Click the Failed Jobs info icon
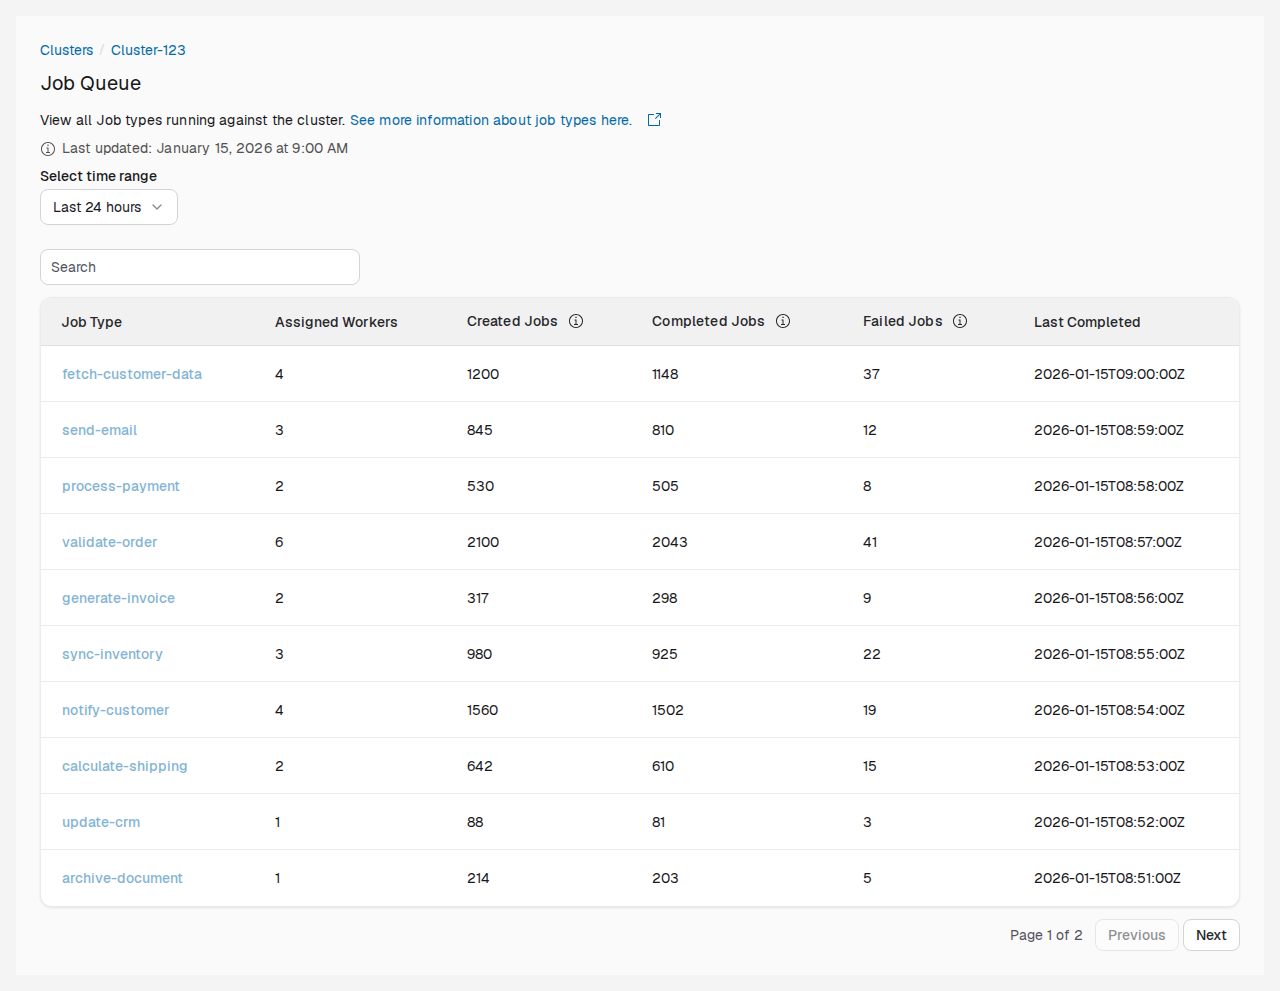Image resolution: width=1280 pixels, height=991 pixels. click(x=960, y=321)
